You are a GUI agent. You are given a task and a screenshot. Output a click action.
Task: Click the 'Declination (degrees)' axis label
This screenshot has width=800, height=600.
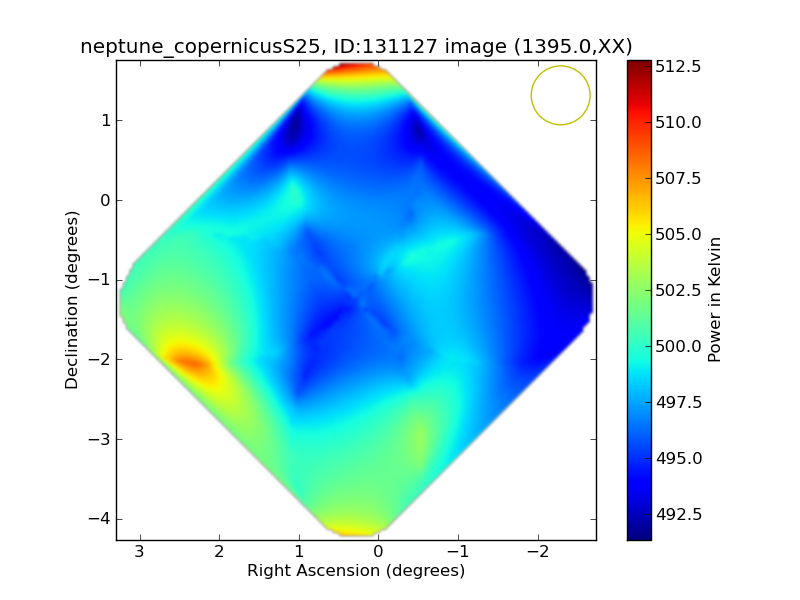tap(72, 300)
